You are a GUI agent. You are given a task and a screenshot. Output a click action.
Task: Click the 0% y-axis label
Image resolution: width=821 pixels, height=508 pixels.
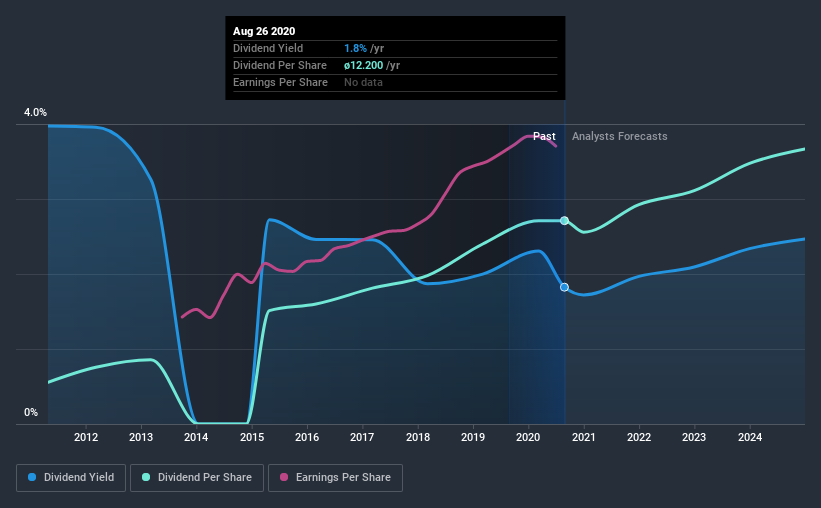point(31,413)
